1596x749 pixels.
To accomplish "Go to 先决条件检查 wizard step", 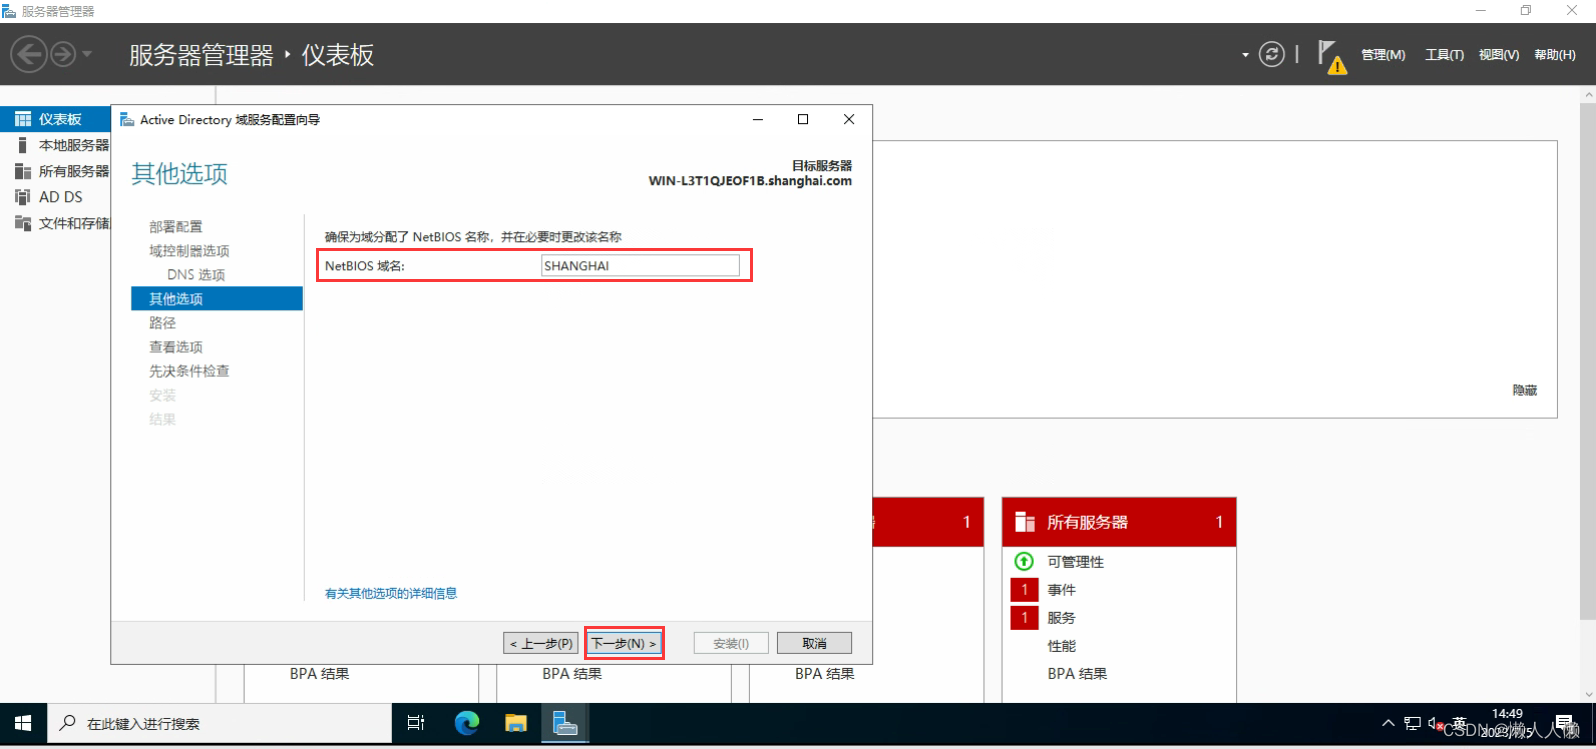I will coord(189,371).
